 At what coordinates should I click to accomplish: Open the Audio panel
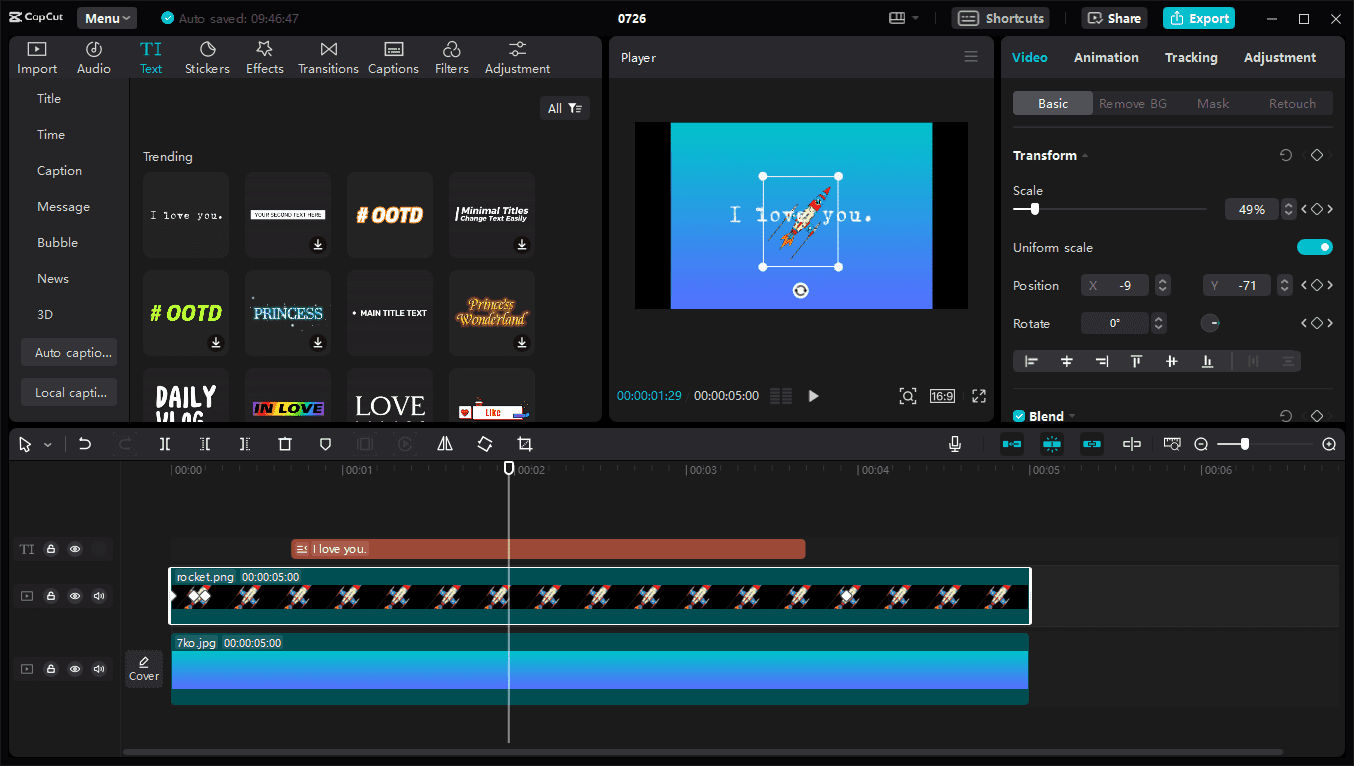point(94,58)
